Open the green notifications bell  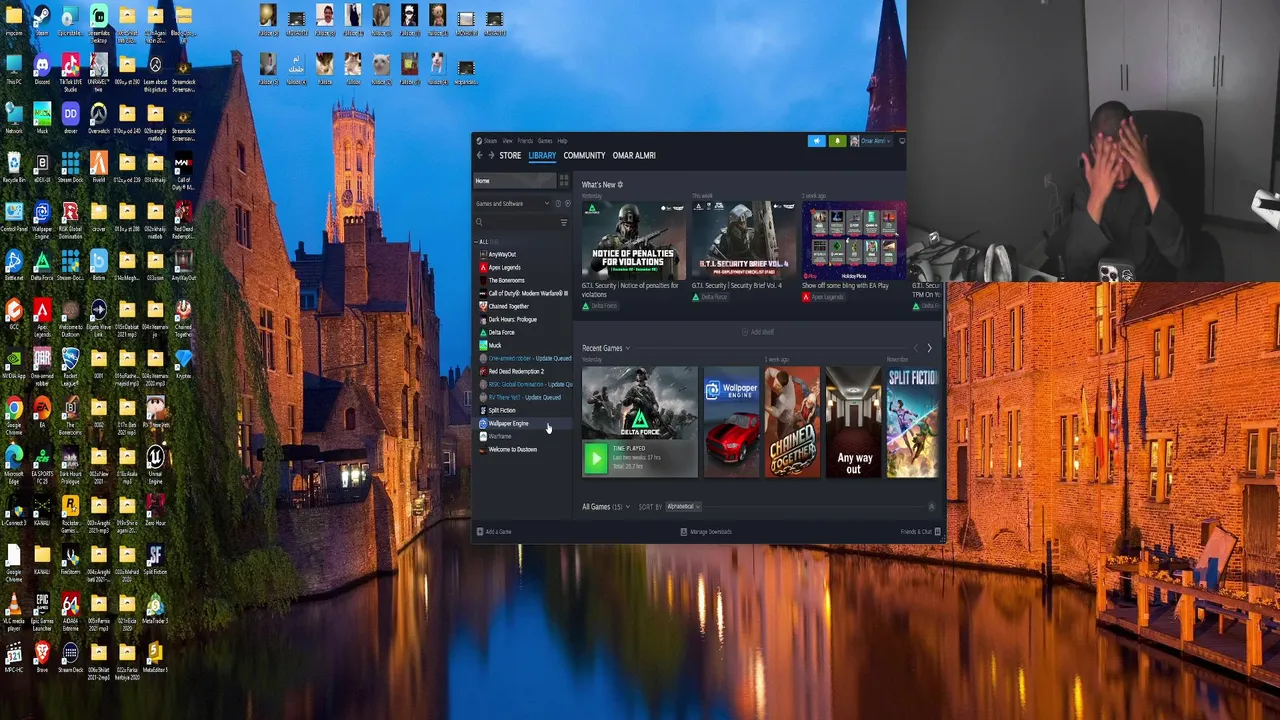837,141
